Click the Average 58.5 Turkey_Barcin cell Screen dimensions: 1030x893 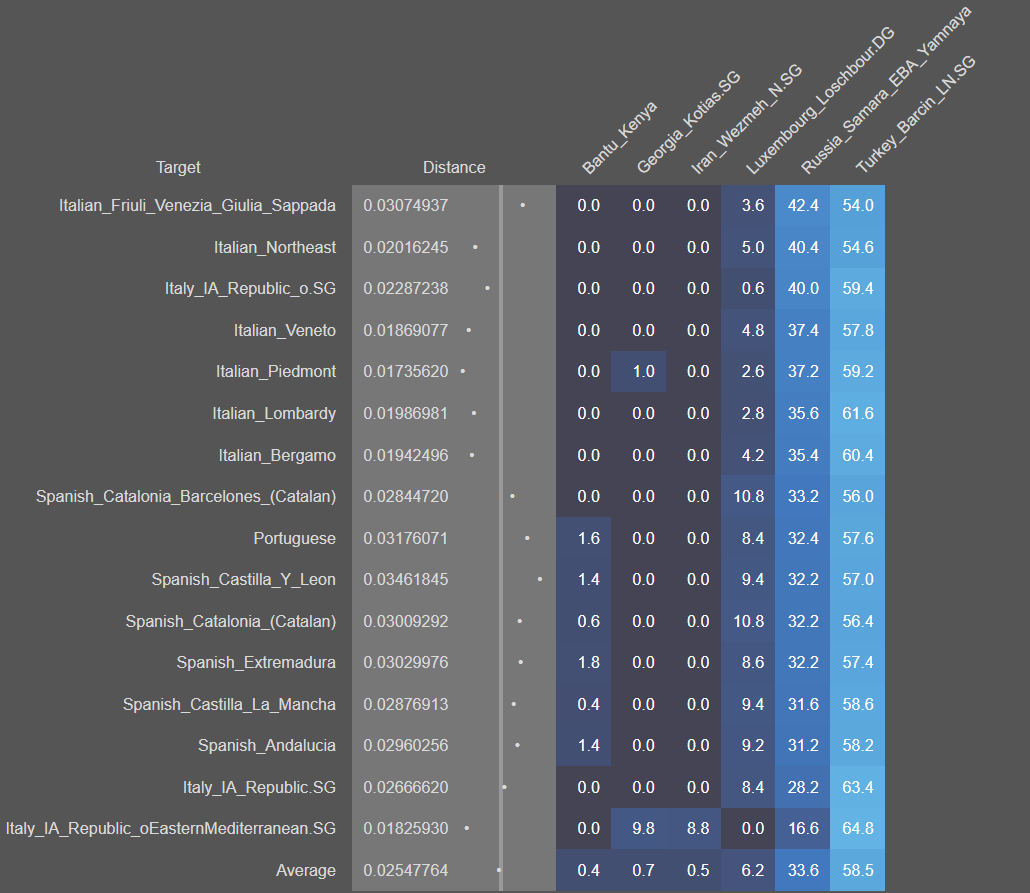pos(858,871)
